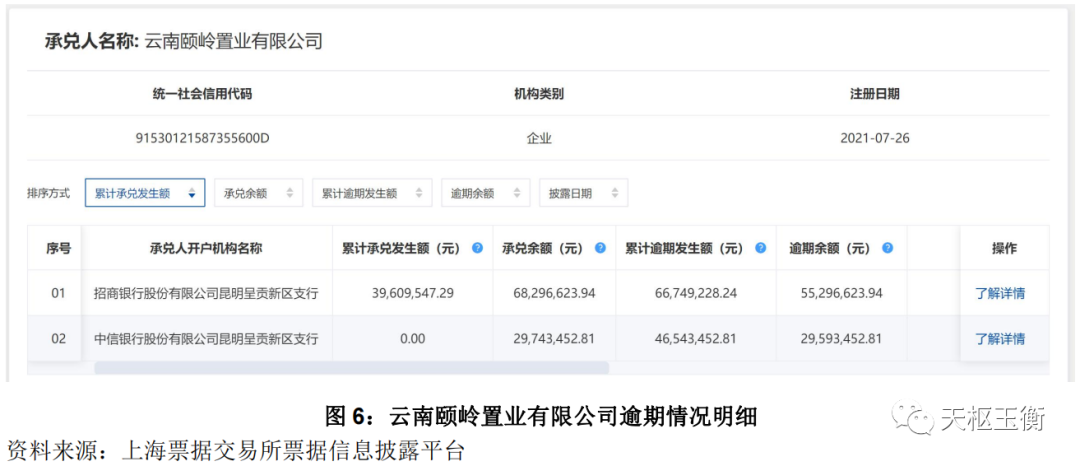The height and width of the screenshot is (466, 1080).
Task: Select the 中信银行股份有限公司昆明呈贡新区支行 cell
Action: pos(205,339)
